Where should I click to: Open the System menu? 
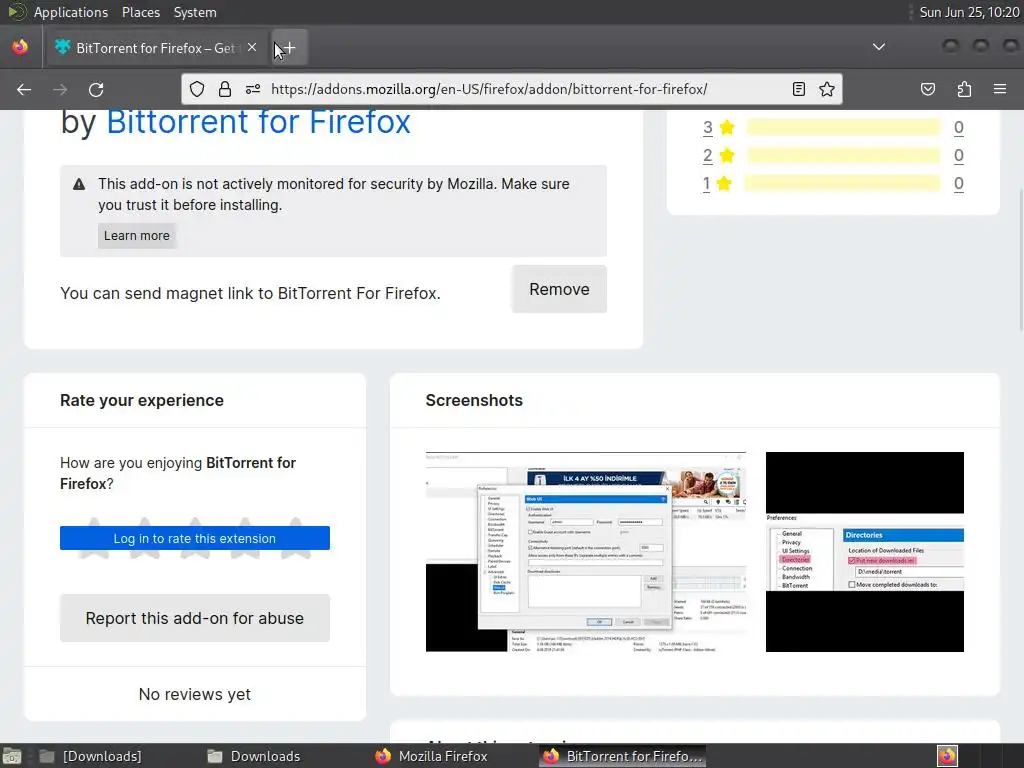[x=195, y=12]
